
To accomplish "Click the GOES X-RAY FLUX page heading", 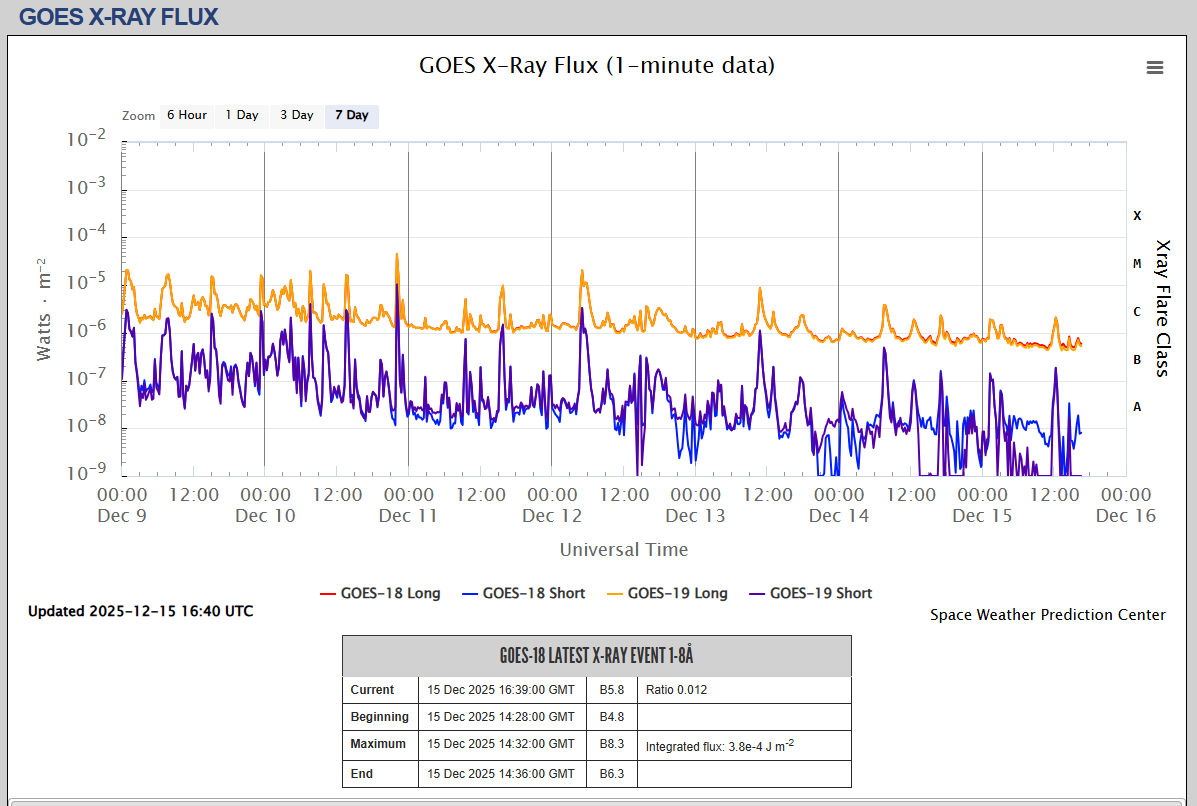I will pos(118,17).
